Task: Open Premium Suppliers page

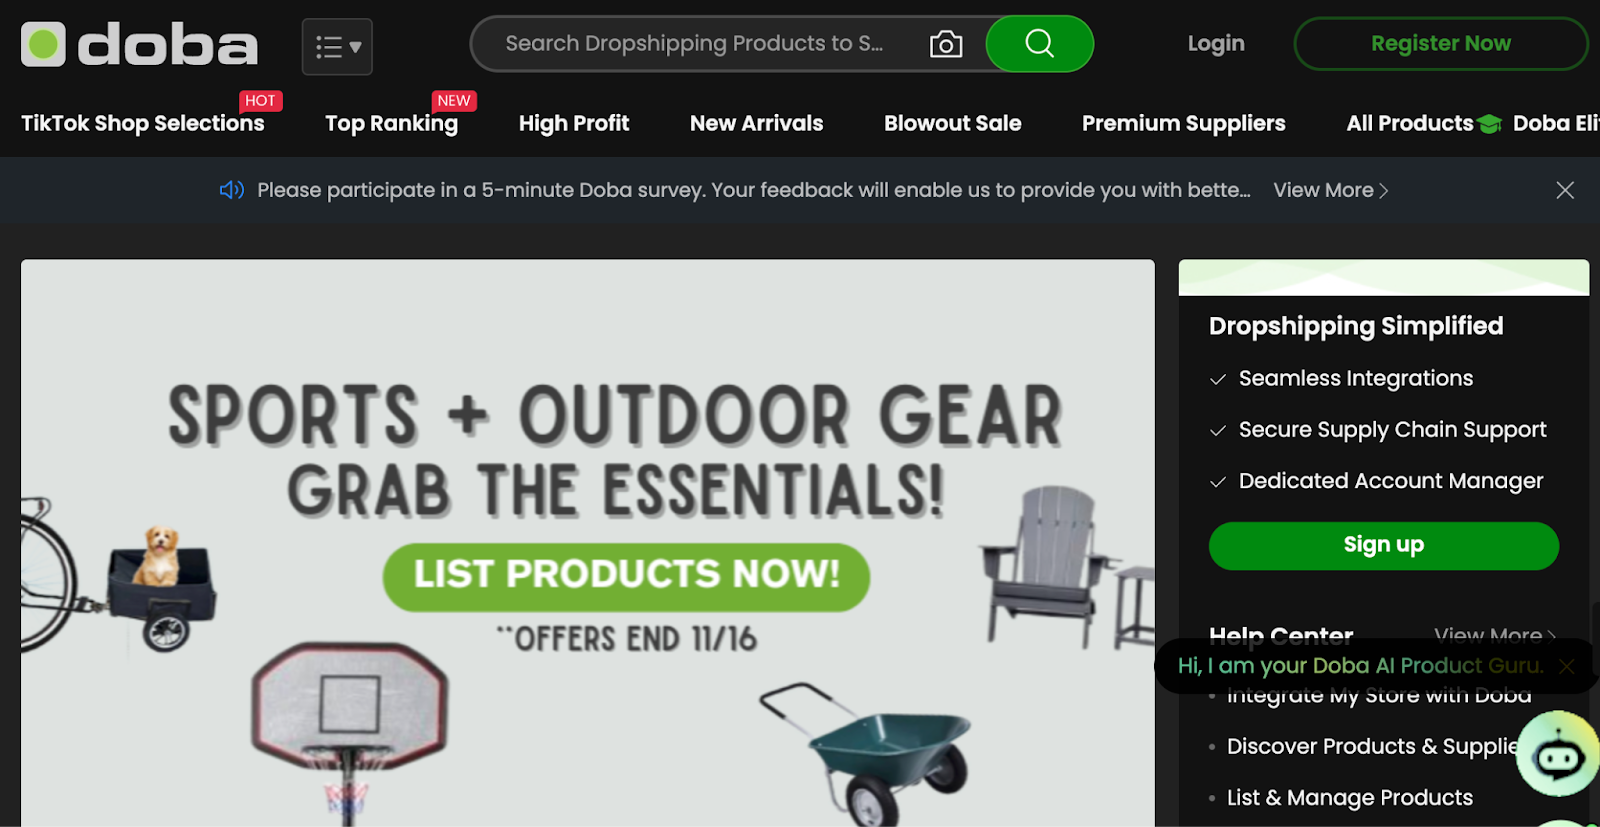Action: pyautogui.click(x=1183, y=123)
